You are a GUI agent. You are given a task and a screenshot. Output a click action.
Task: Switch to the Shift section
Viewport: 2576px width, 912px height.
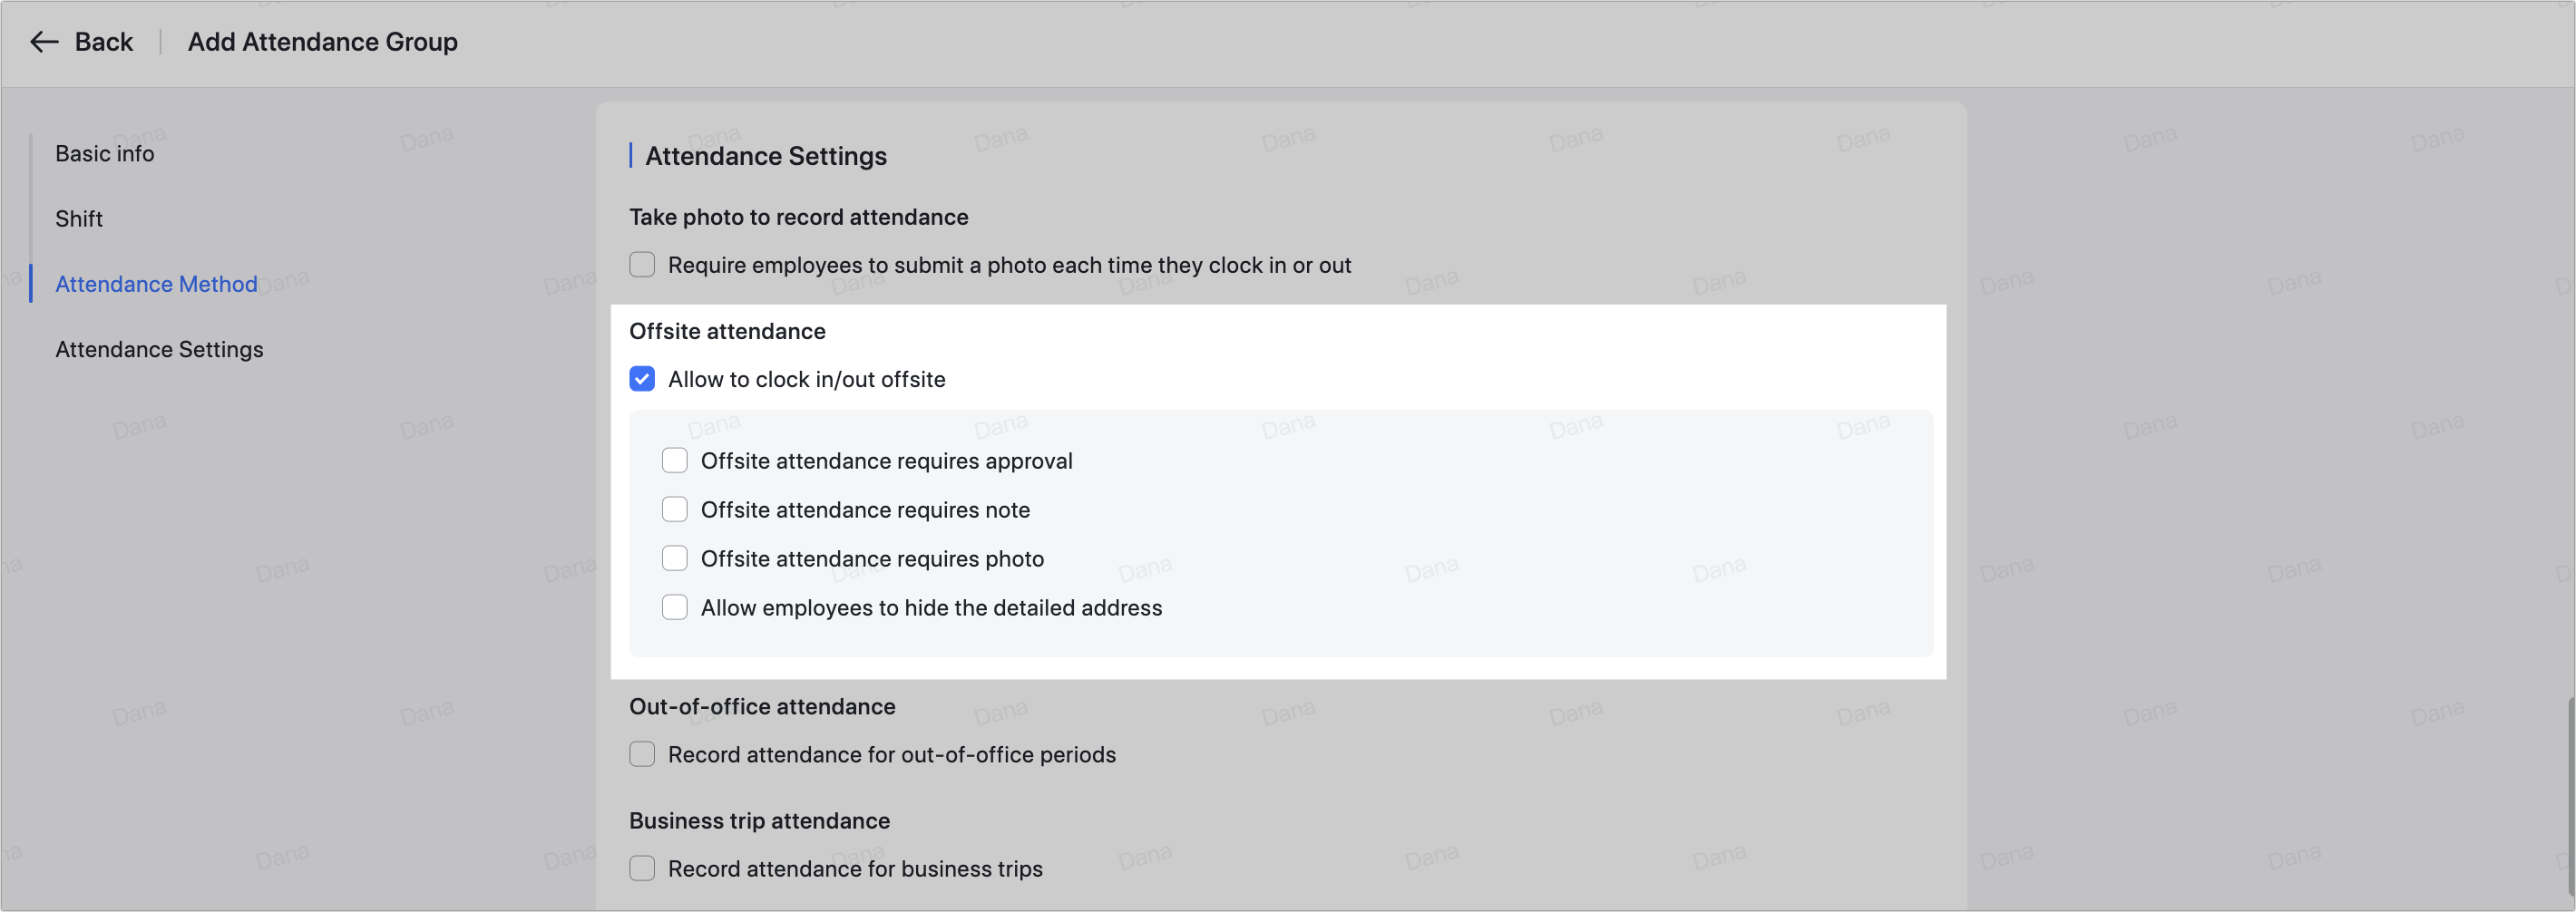(79, 218)
